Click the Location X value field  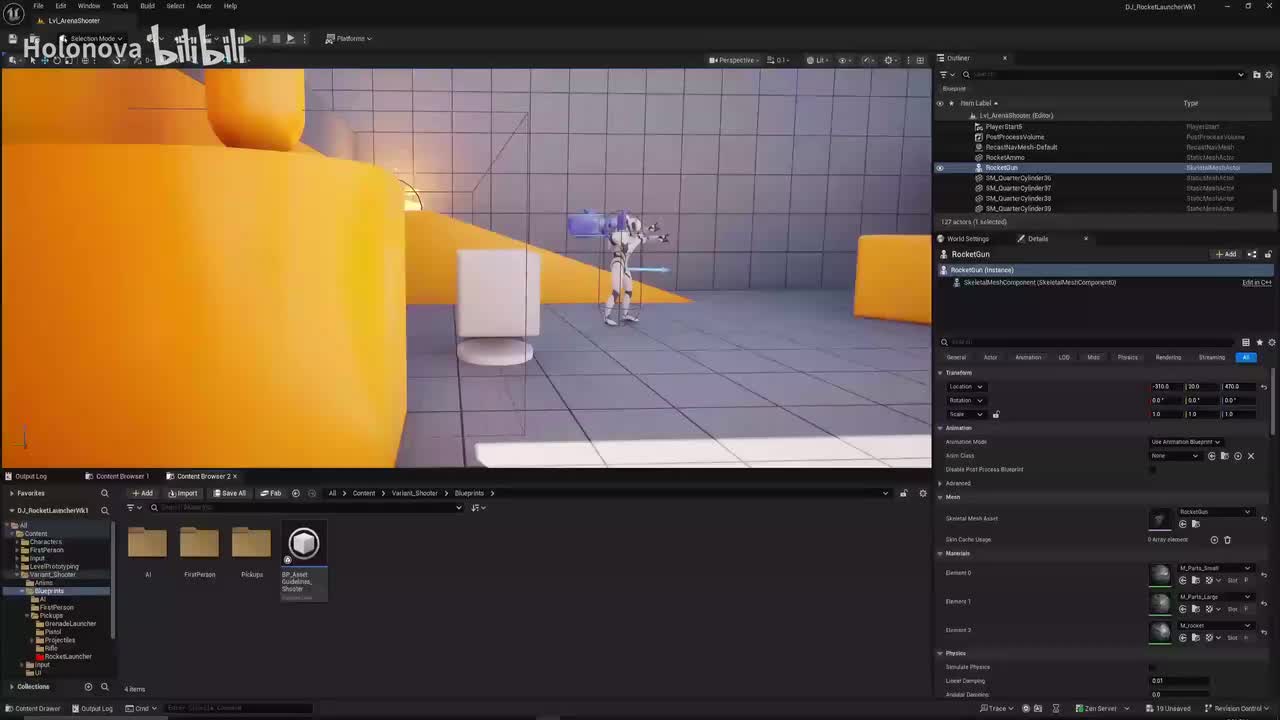(x=1168, y=387)
